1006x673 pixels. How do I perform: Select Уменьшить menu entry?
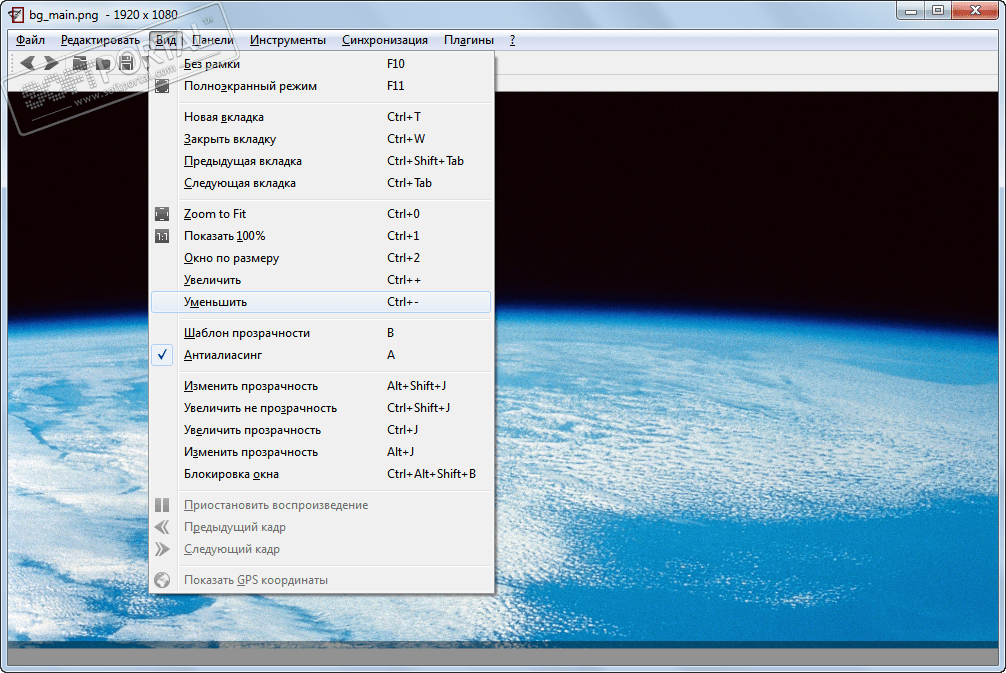coord(215,302)
